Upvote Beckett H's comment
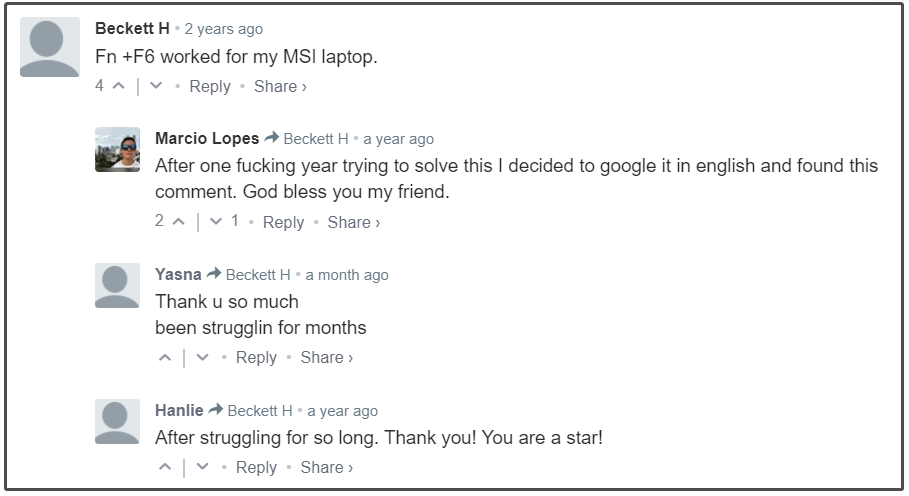This screenshot has height=496, width=909. coord(119,86)
